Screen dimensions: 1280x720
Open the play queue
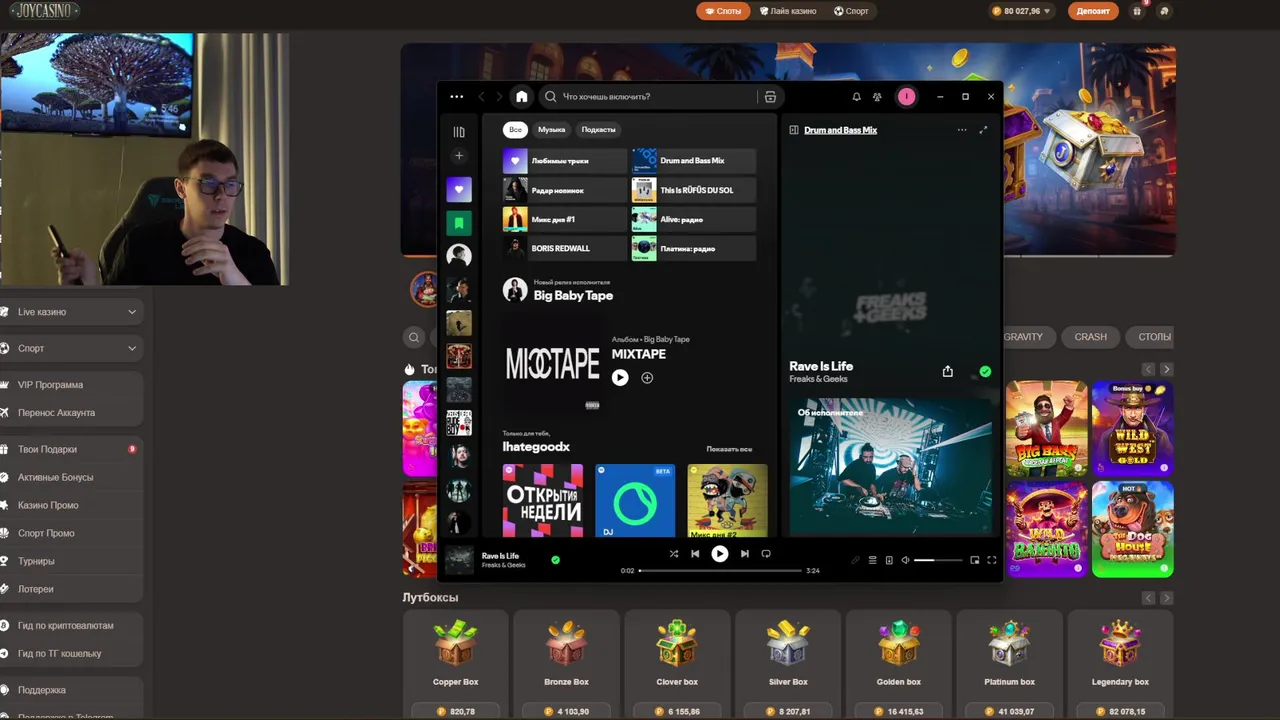[872, 560]
